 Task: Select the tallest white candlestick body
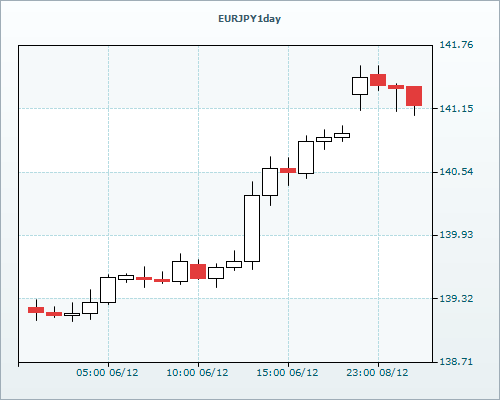[x=252, y=228]
